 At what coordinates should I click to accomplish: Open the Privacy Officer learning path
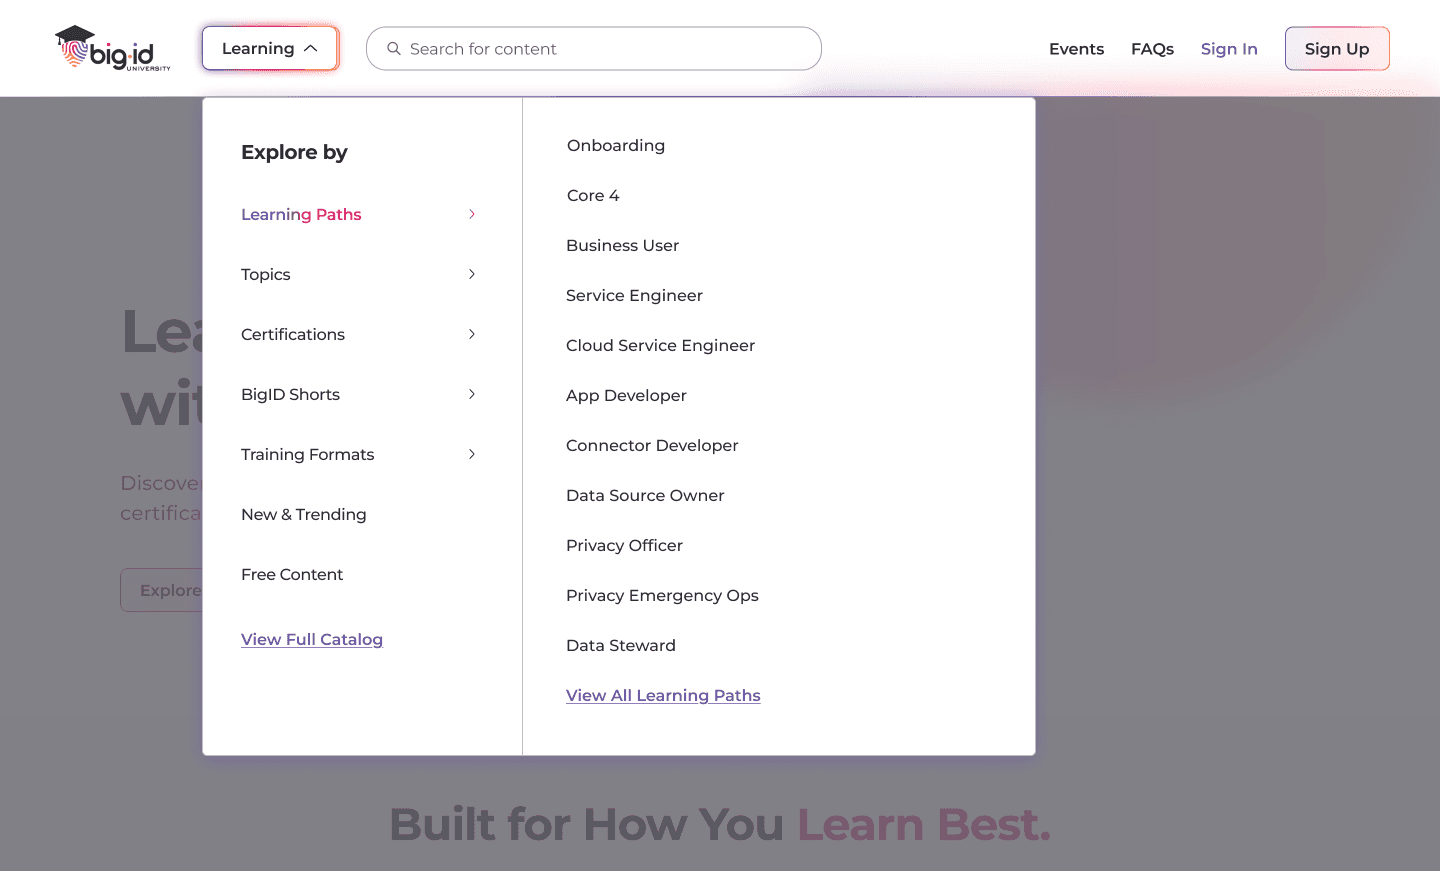point(624,545)
